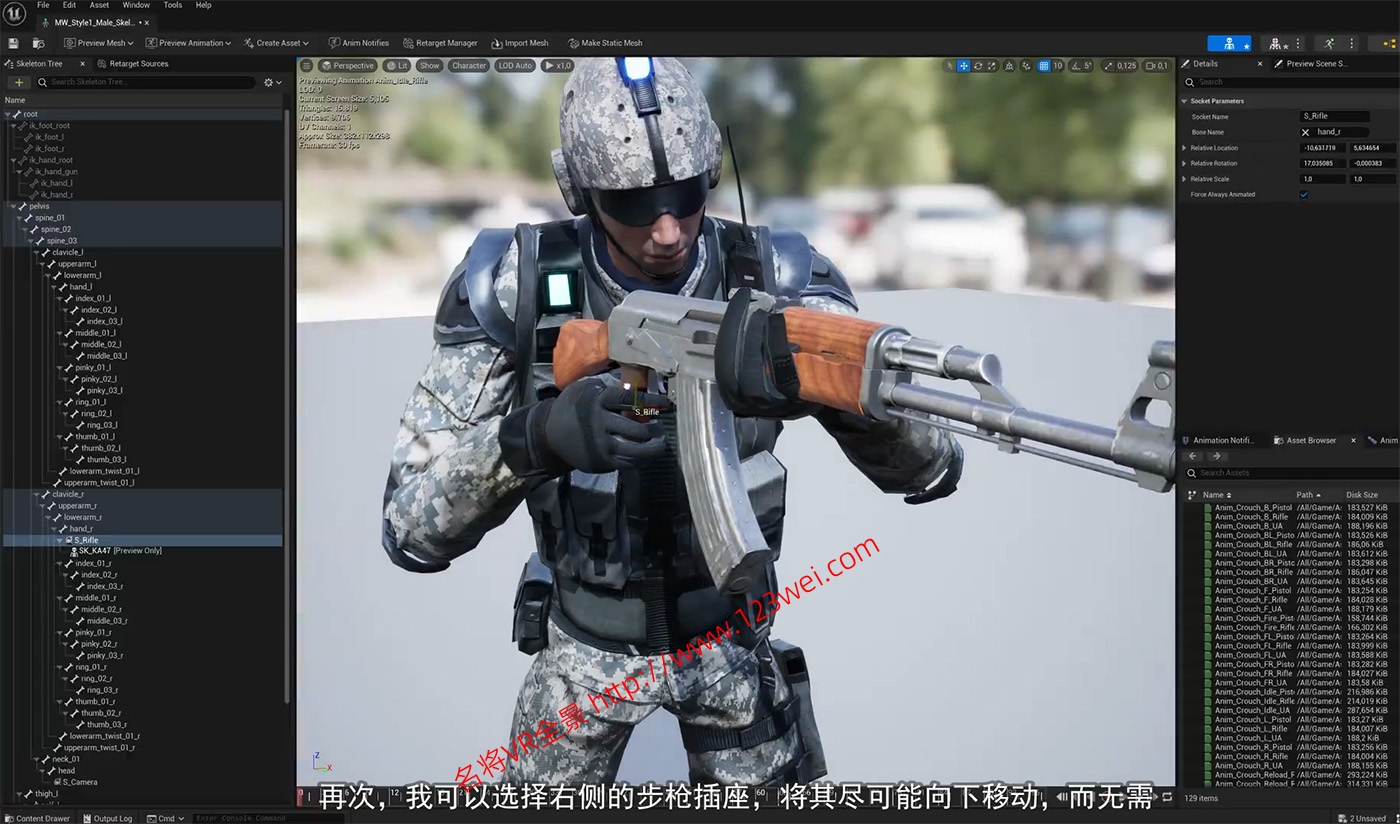Open the Window menu
1400x824 pixels.
(x=136, y=5)
